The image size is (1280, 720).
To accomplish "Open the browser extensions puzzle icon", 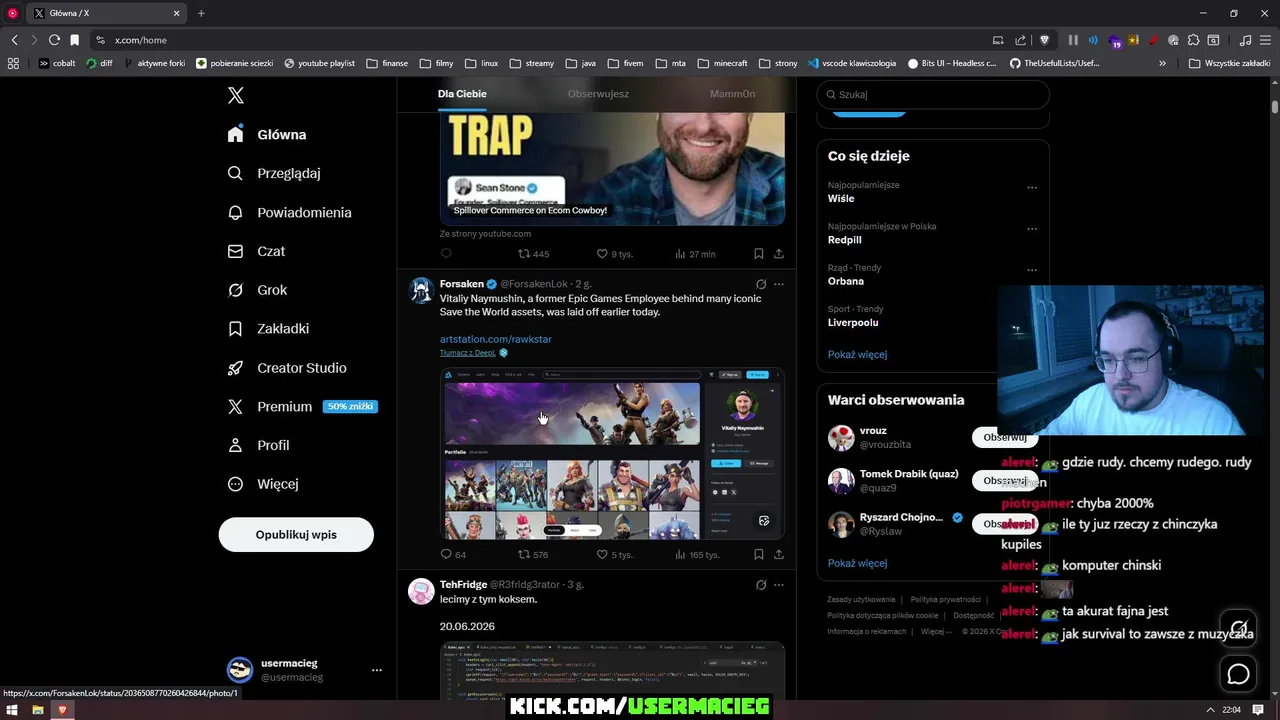I will click(1193, 40).
